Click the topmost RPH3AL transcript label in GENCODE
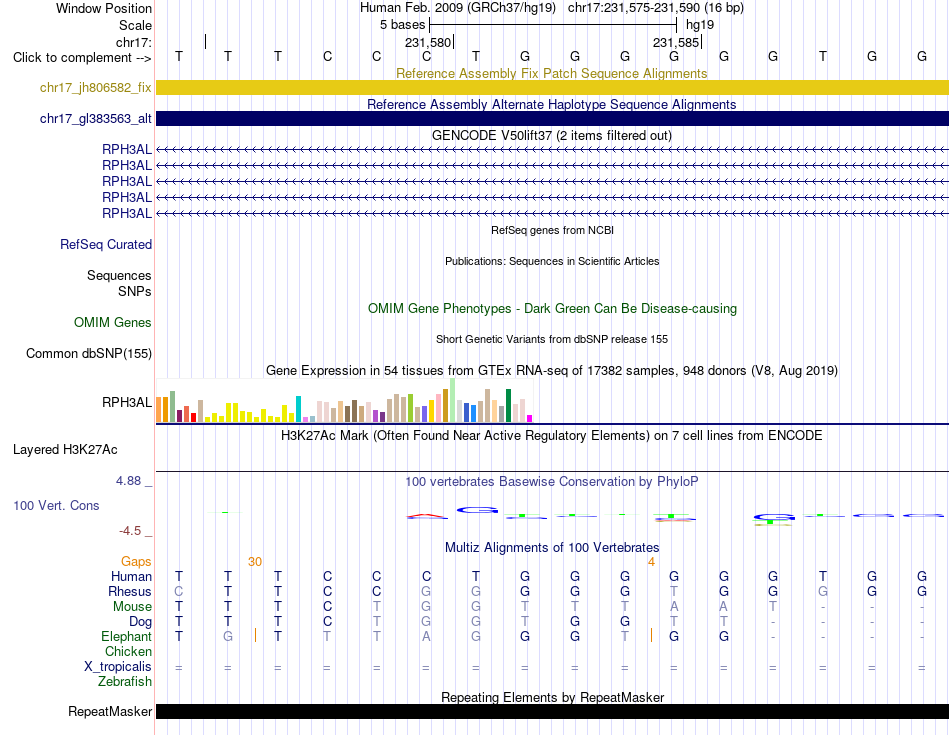The image size is (950, 735). click(x=127, y=150)
